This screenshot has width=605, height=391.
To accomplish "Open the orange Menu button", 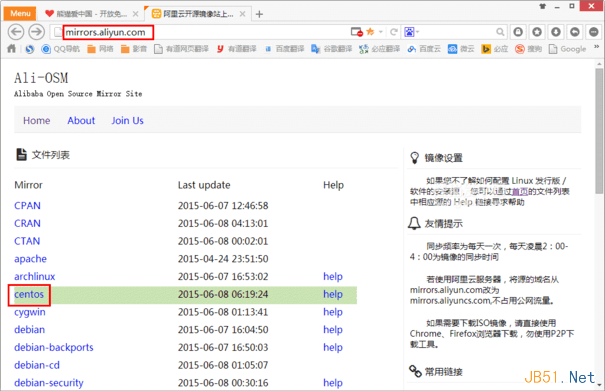I will pos(20,14).
